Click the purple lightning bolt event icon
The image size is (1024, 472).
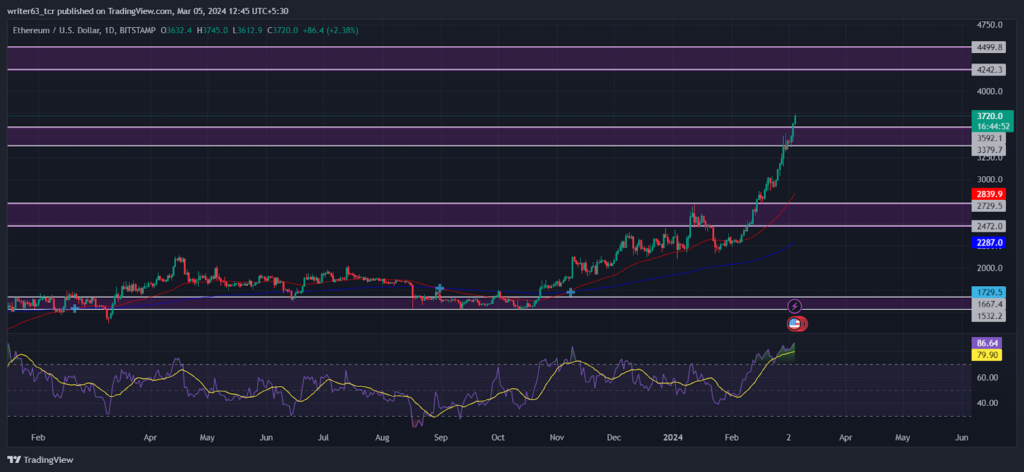pos(795,306)
